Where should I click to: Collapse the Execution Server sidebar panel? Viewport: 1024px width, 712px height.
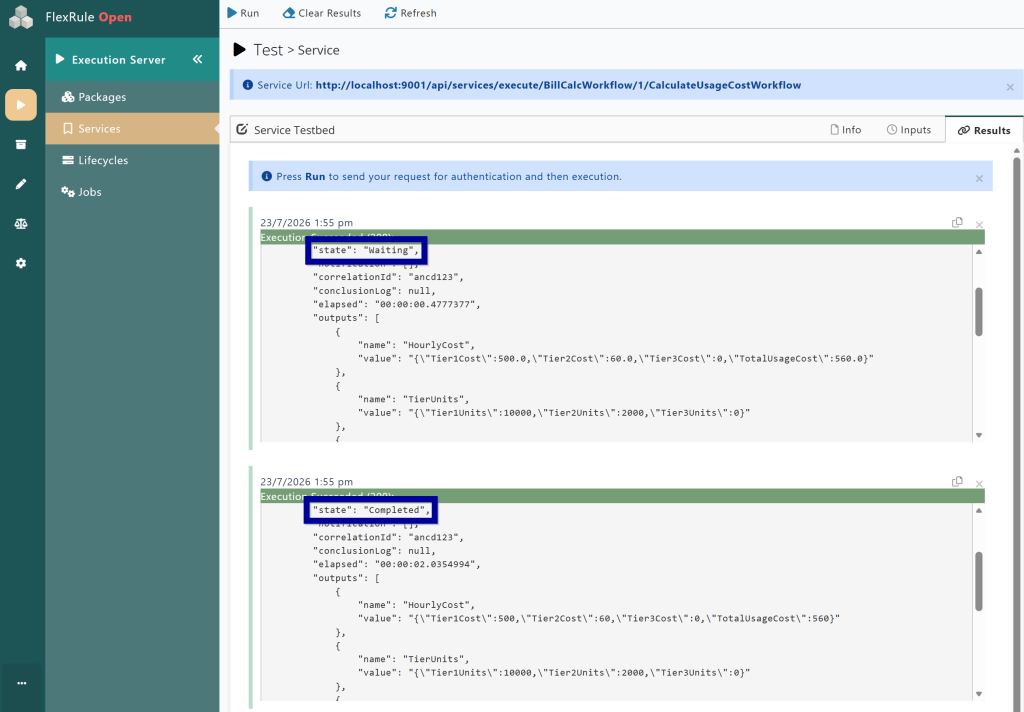click(x=197, y=59)
